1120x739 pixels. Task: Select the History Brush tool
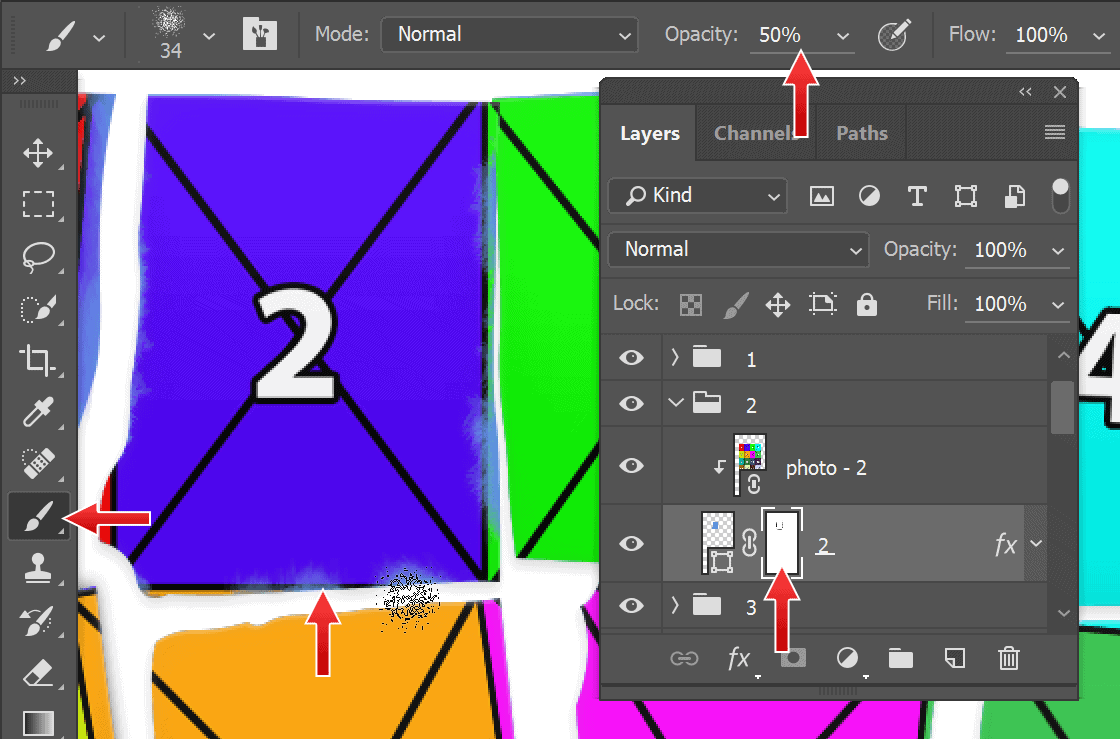pyautogui.click(x=38, y=620)
